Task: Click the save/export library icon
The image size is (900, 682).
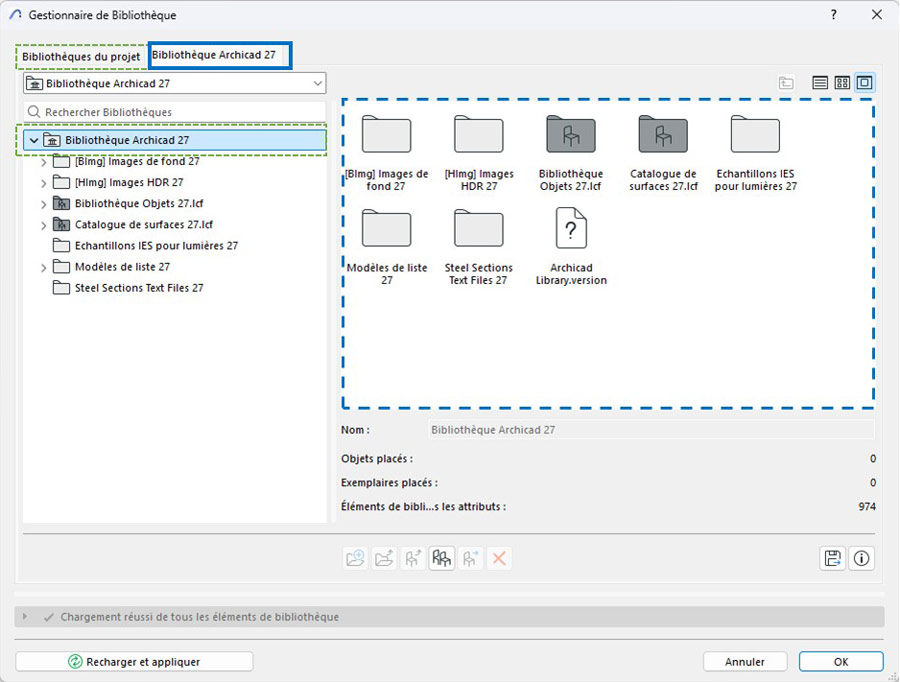Action: click(x=832, y=558)
